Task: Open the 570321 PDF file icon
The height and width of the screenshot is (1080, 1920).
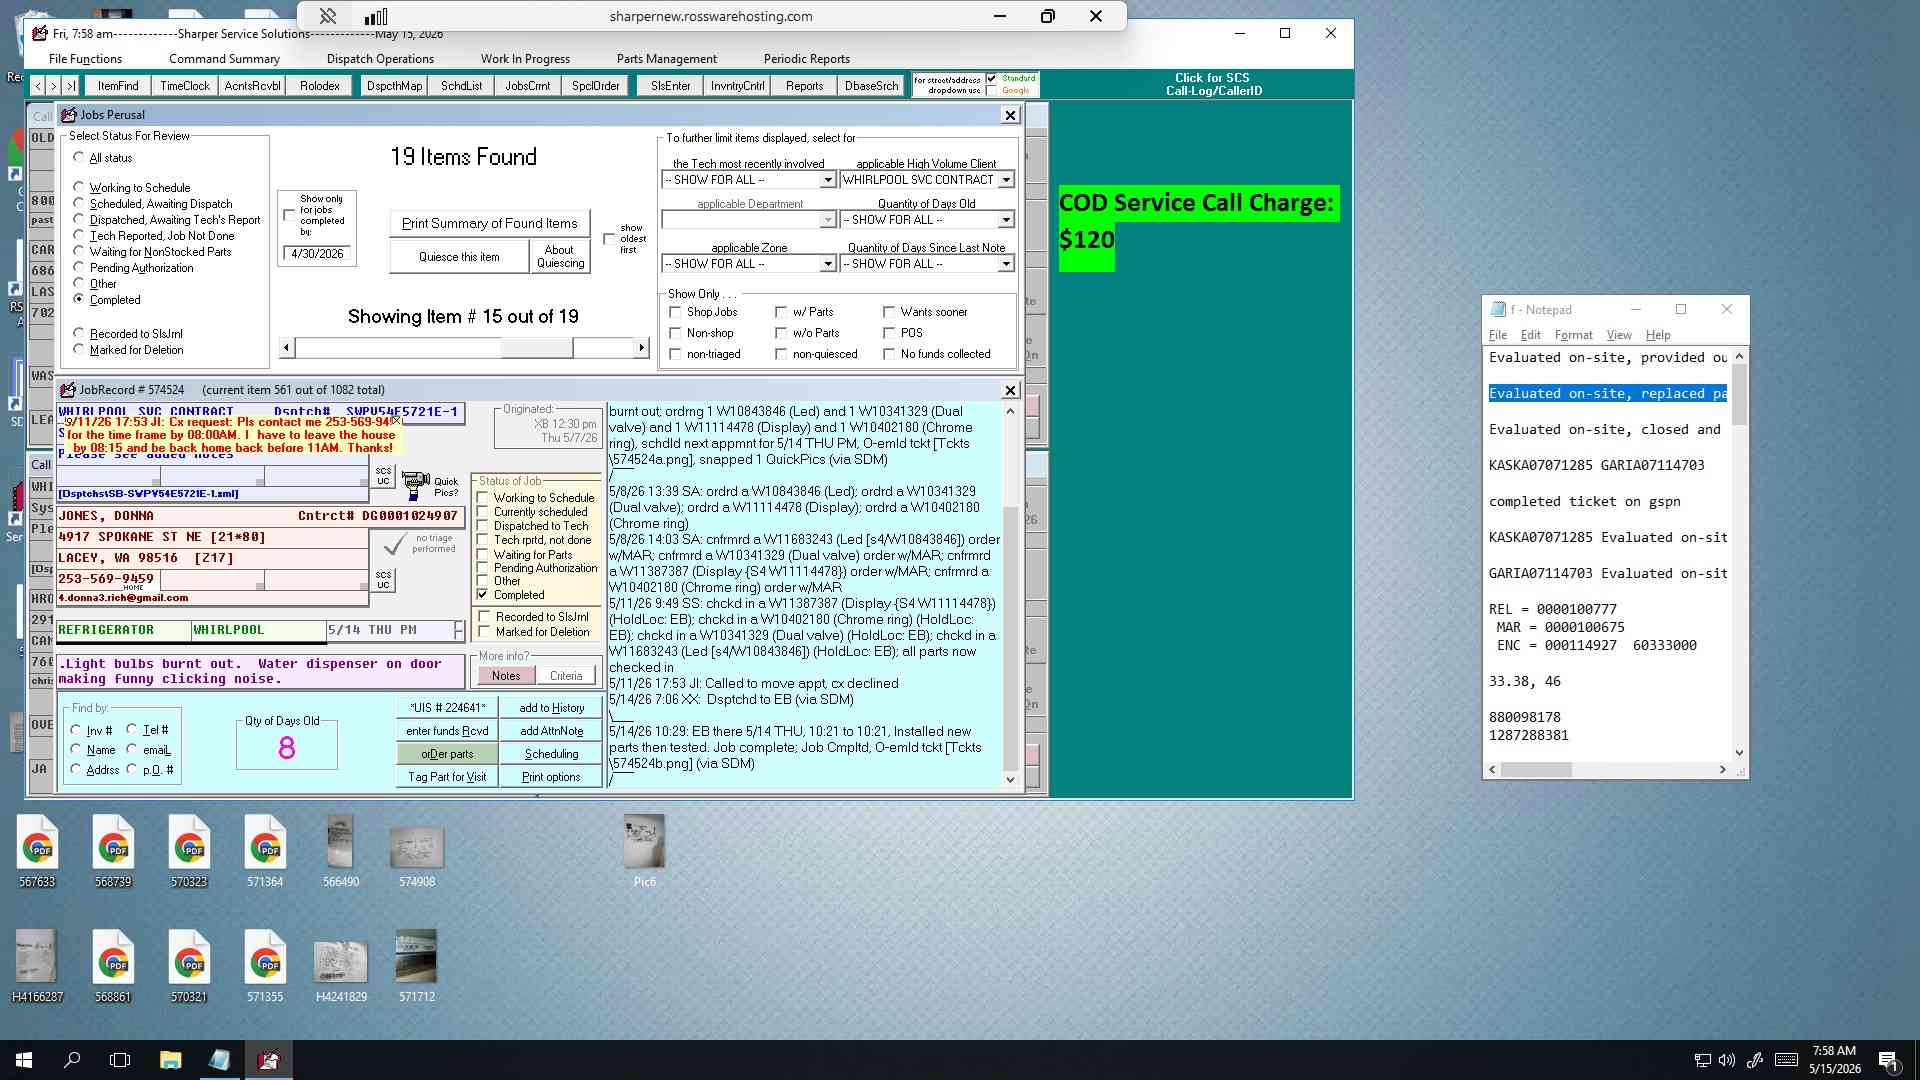Action: 189,966
